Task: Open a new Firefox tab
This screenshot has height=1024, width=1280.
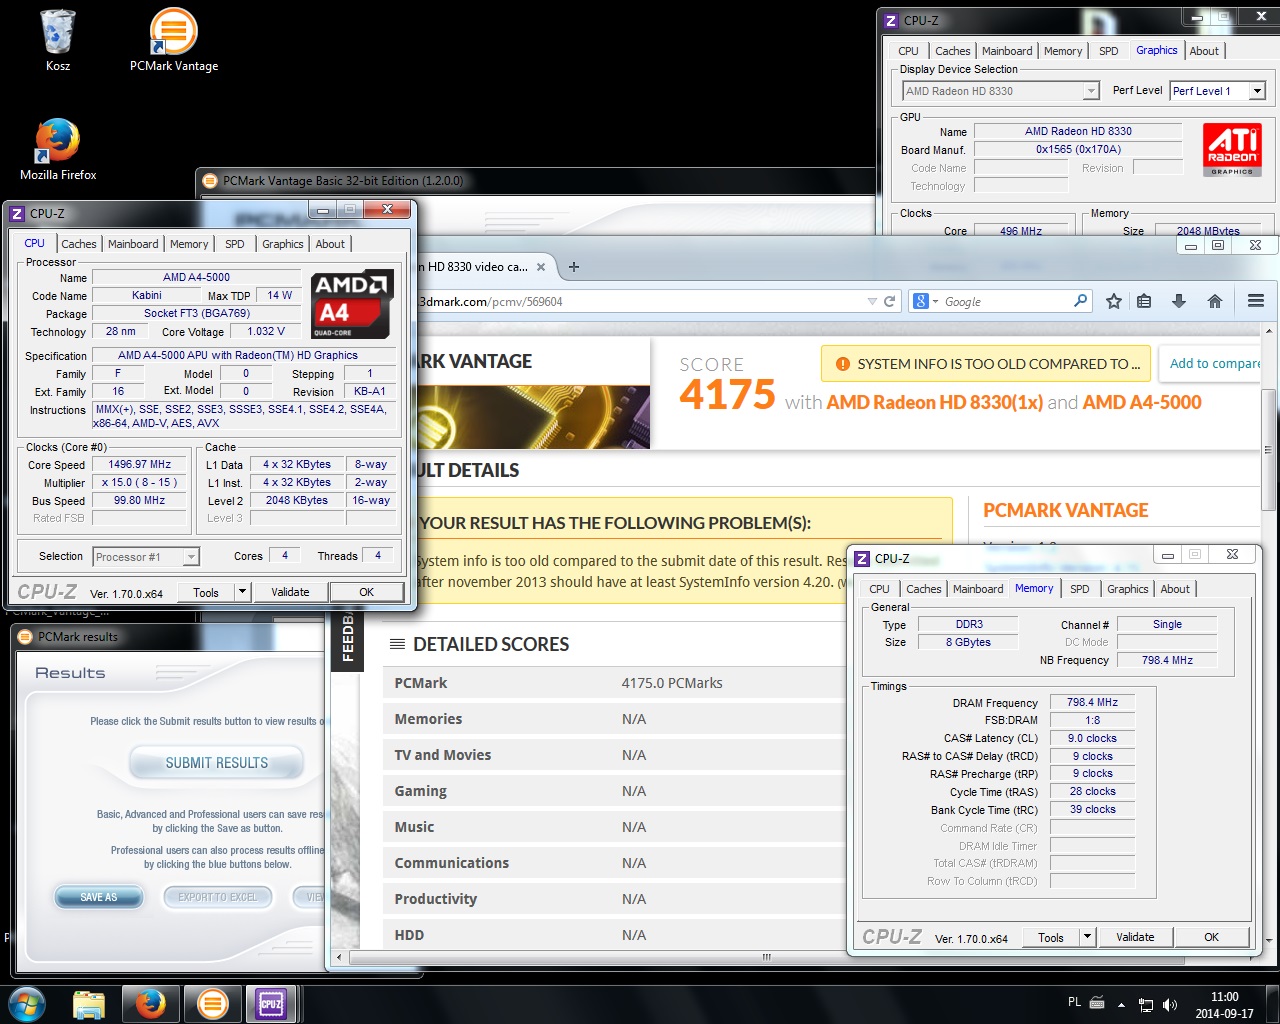Action: point(574,267)
